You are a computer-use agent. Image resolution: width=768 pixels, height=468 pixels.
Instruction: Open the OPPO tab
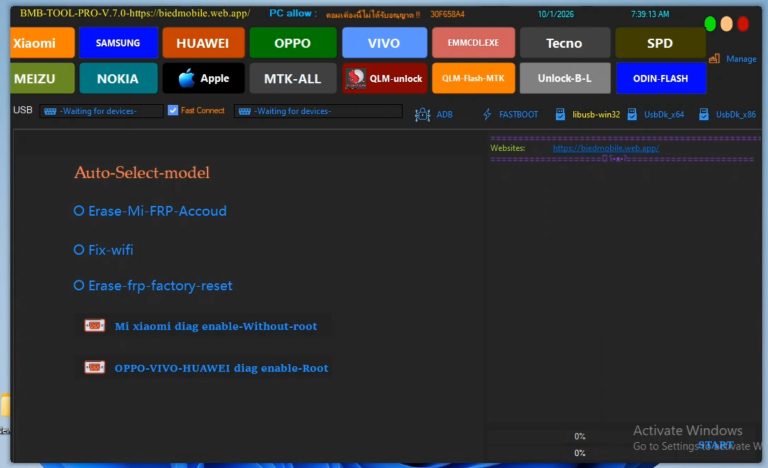tap(292, 43)
